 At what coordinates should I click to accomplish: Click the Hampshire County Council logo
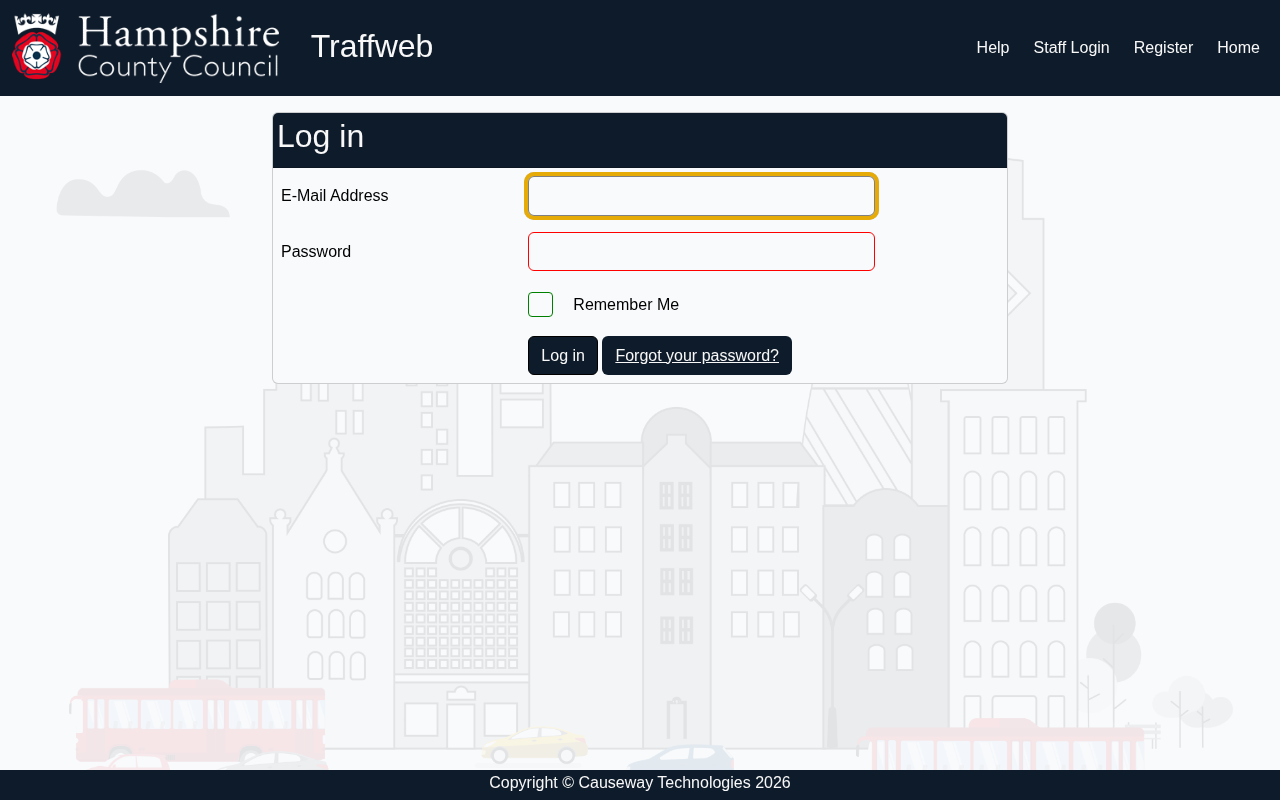point(146,47)
